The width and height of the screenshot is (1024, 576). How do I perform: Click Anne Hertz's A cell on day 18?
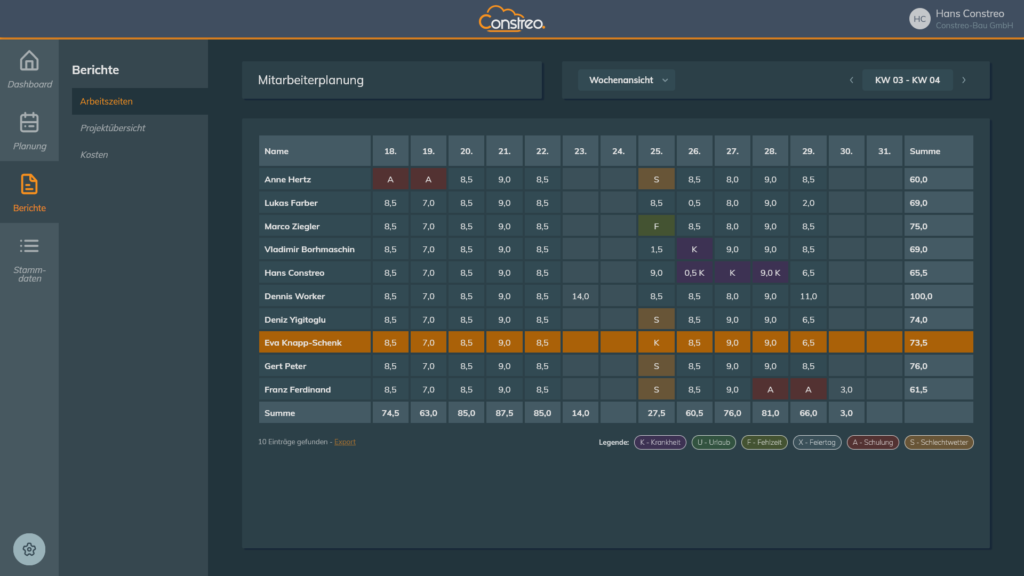pyautogui.click(x=391, y=180)
